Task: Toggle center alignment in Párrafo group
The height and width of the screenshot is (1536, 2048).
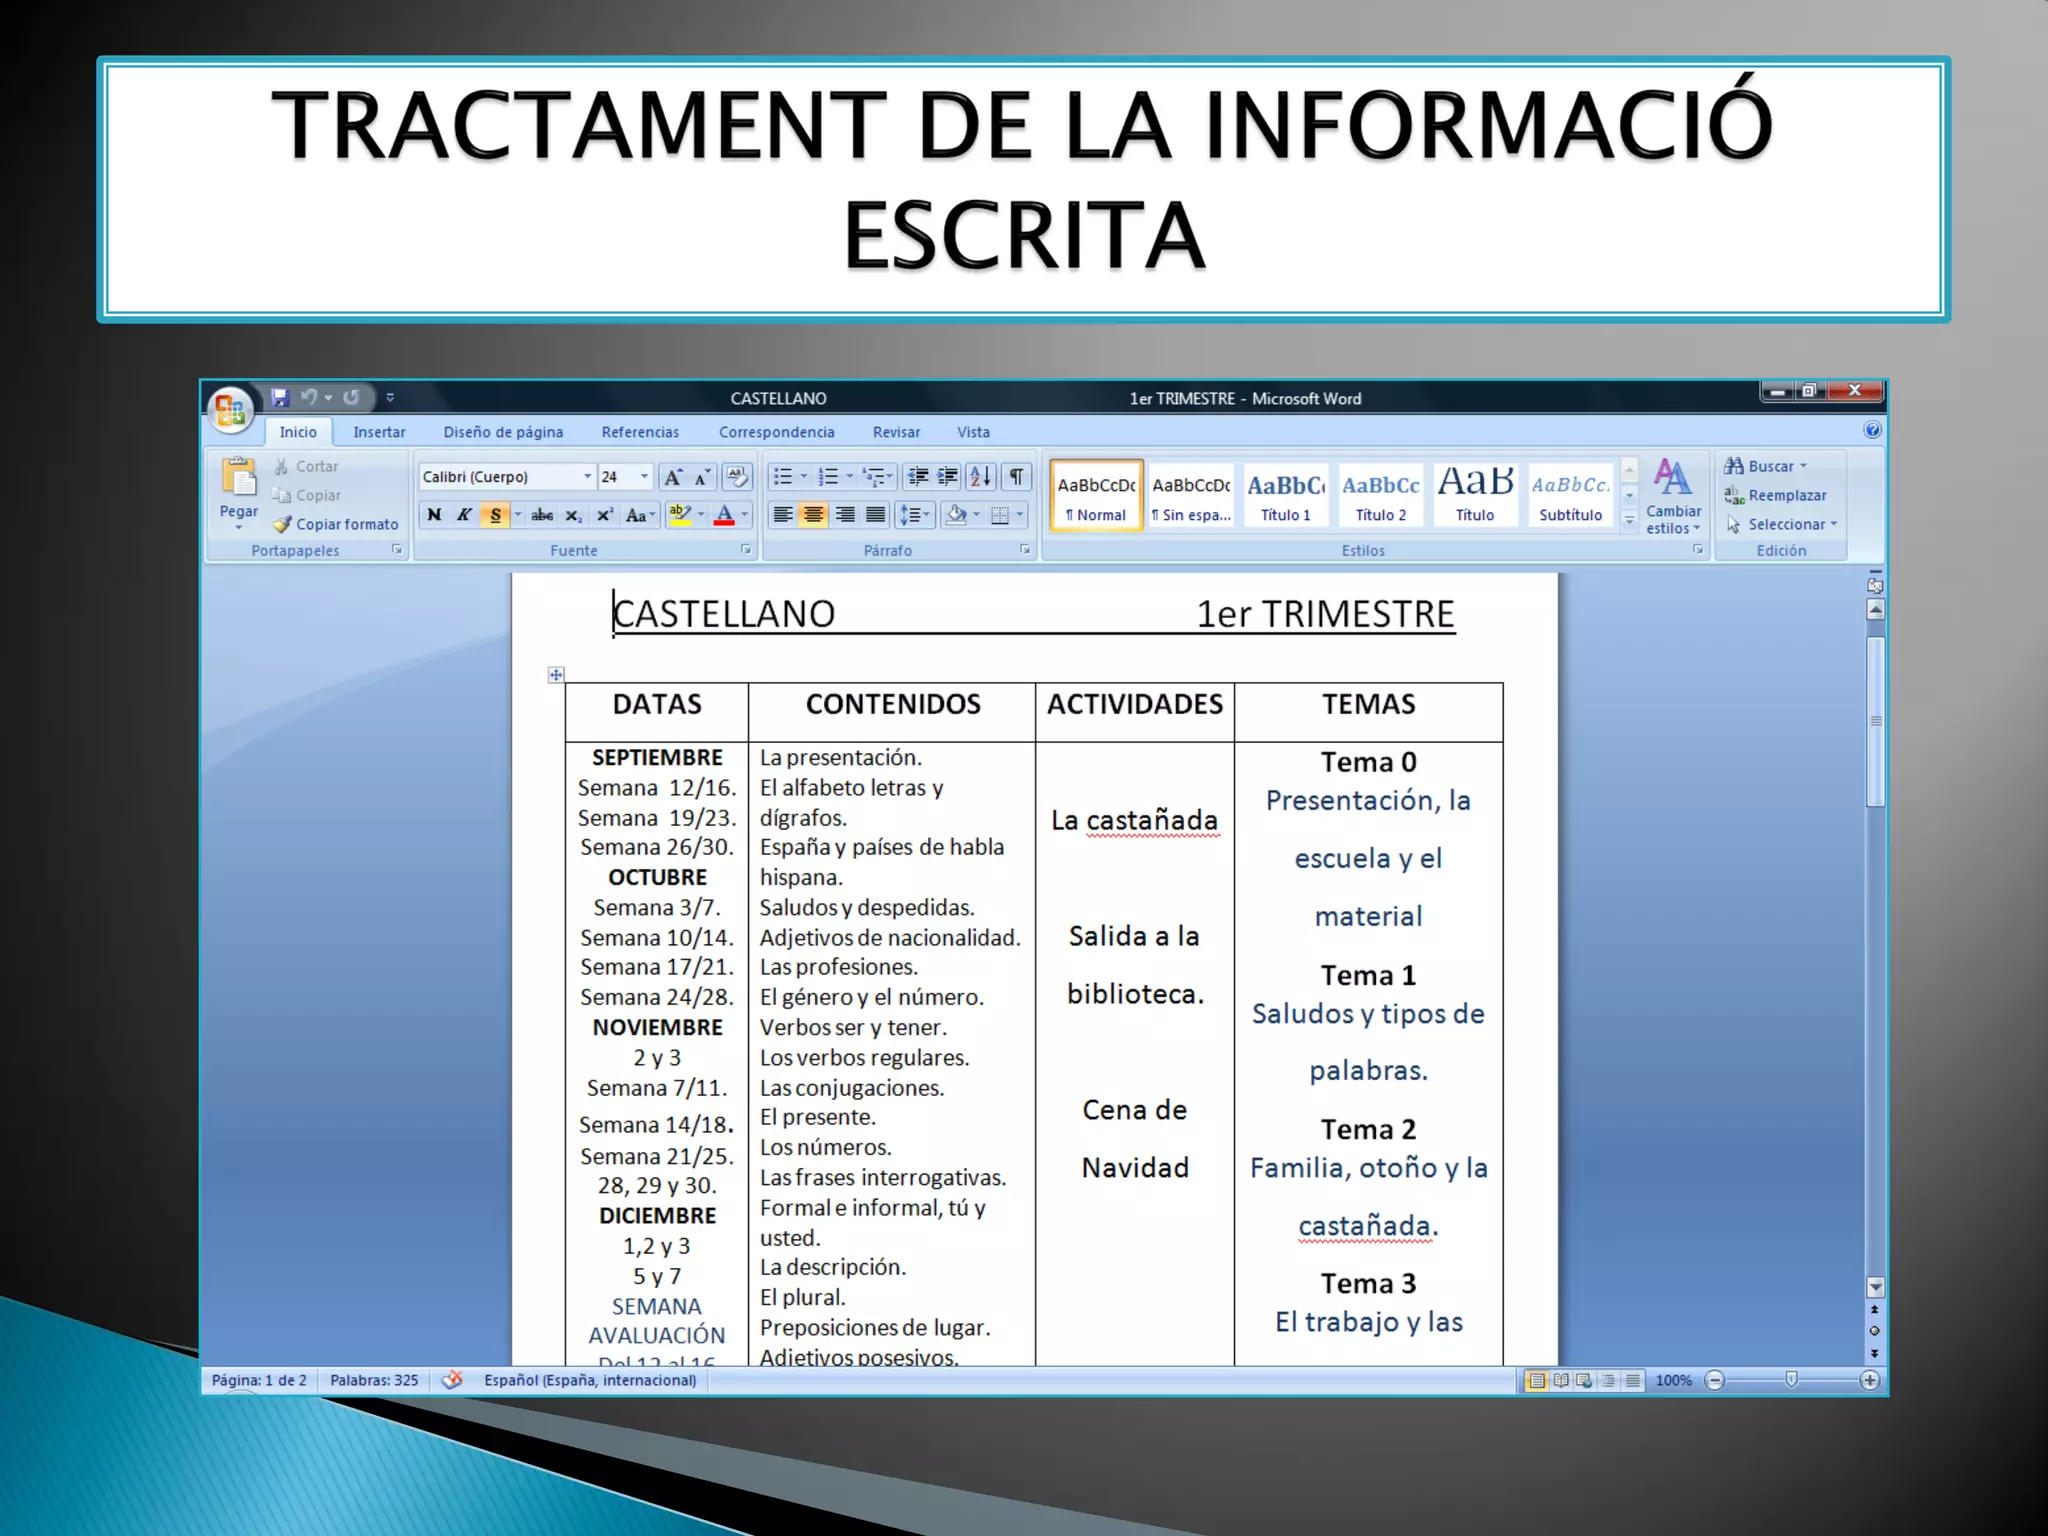Action: tap(814, 515)
